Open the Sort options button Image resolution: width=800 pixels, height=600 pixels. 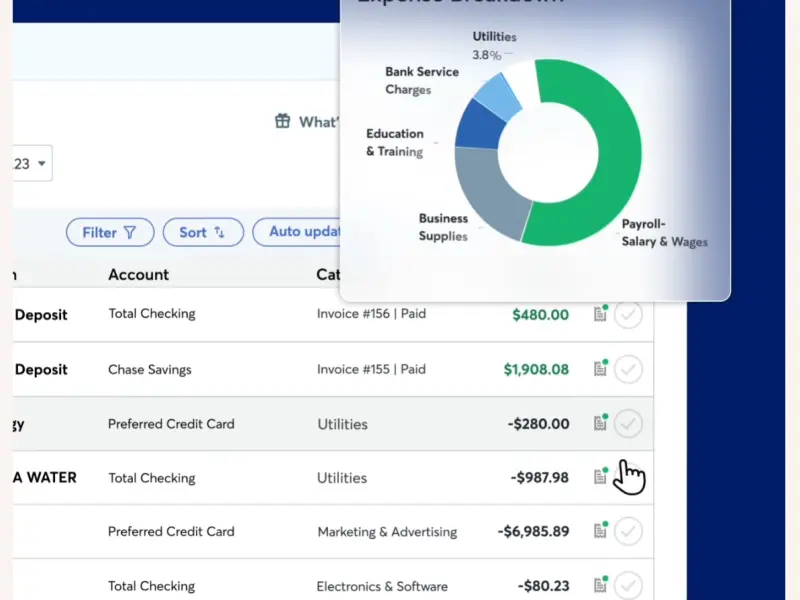click(x=203, y=232)
